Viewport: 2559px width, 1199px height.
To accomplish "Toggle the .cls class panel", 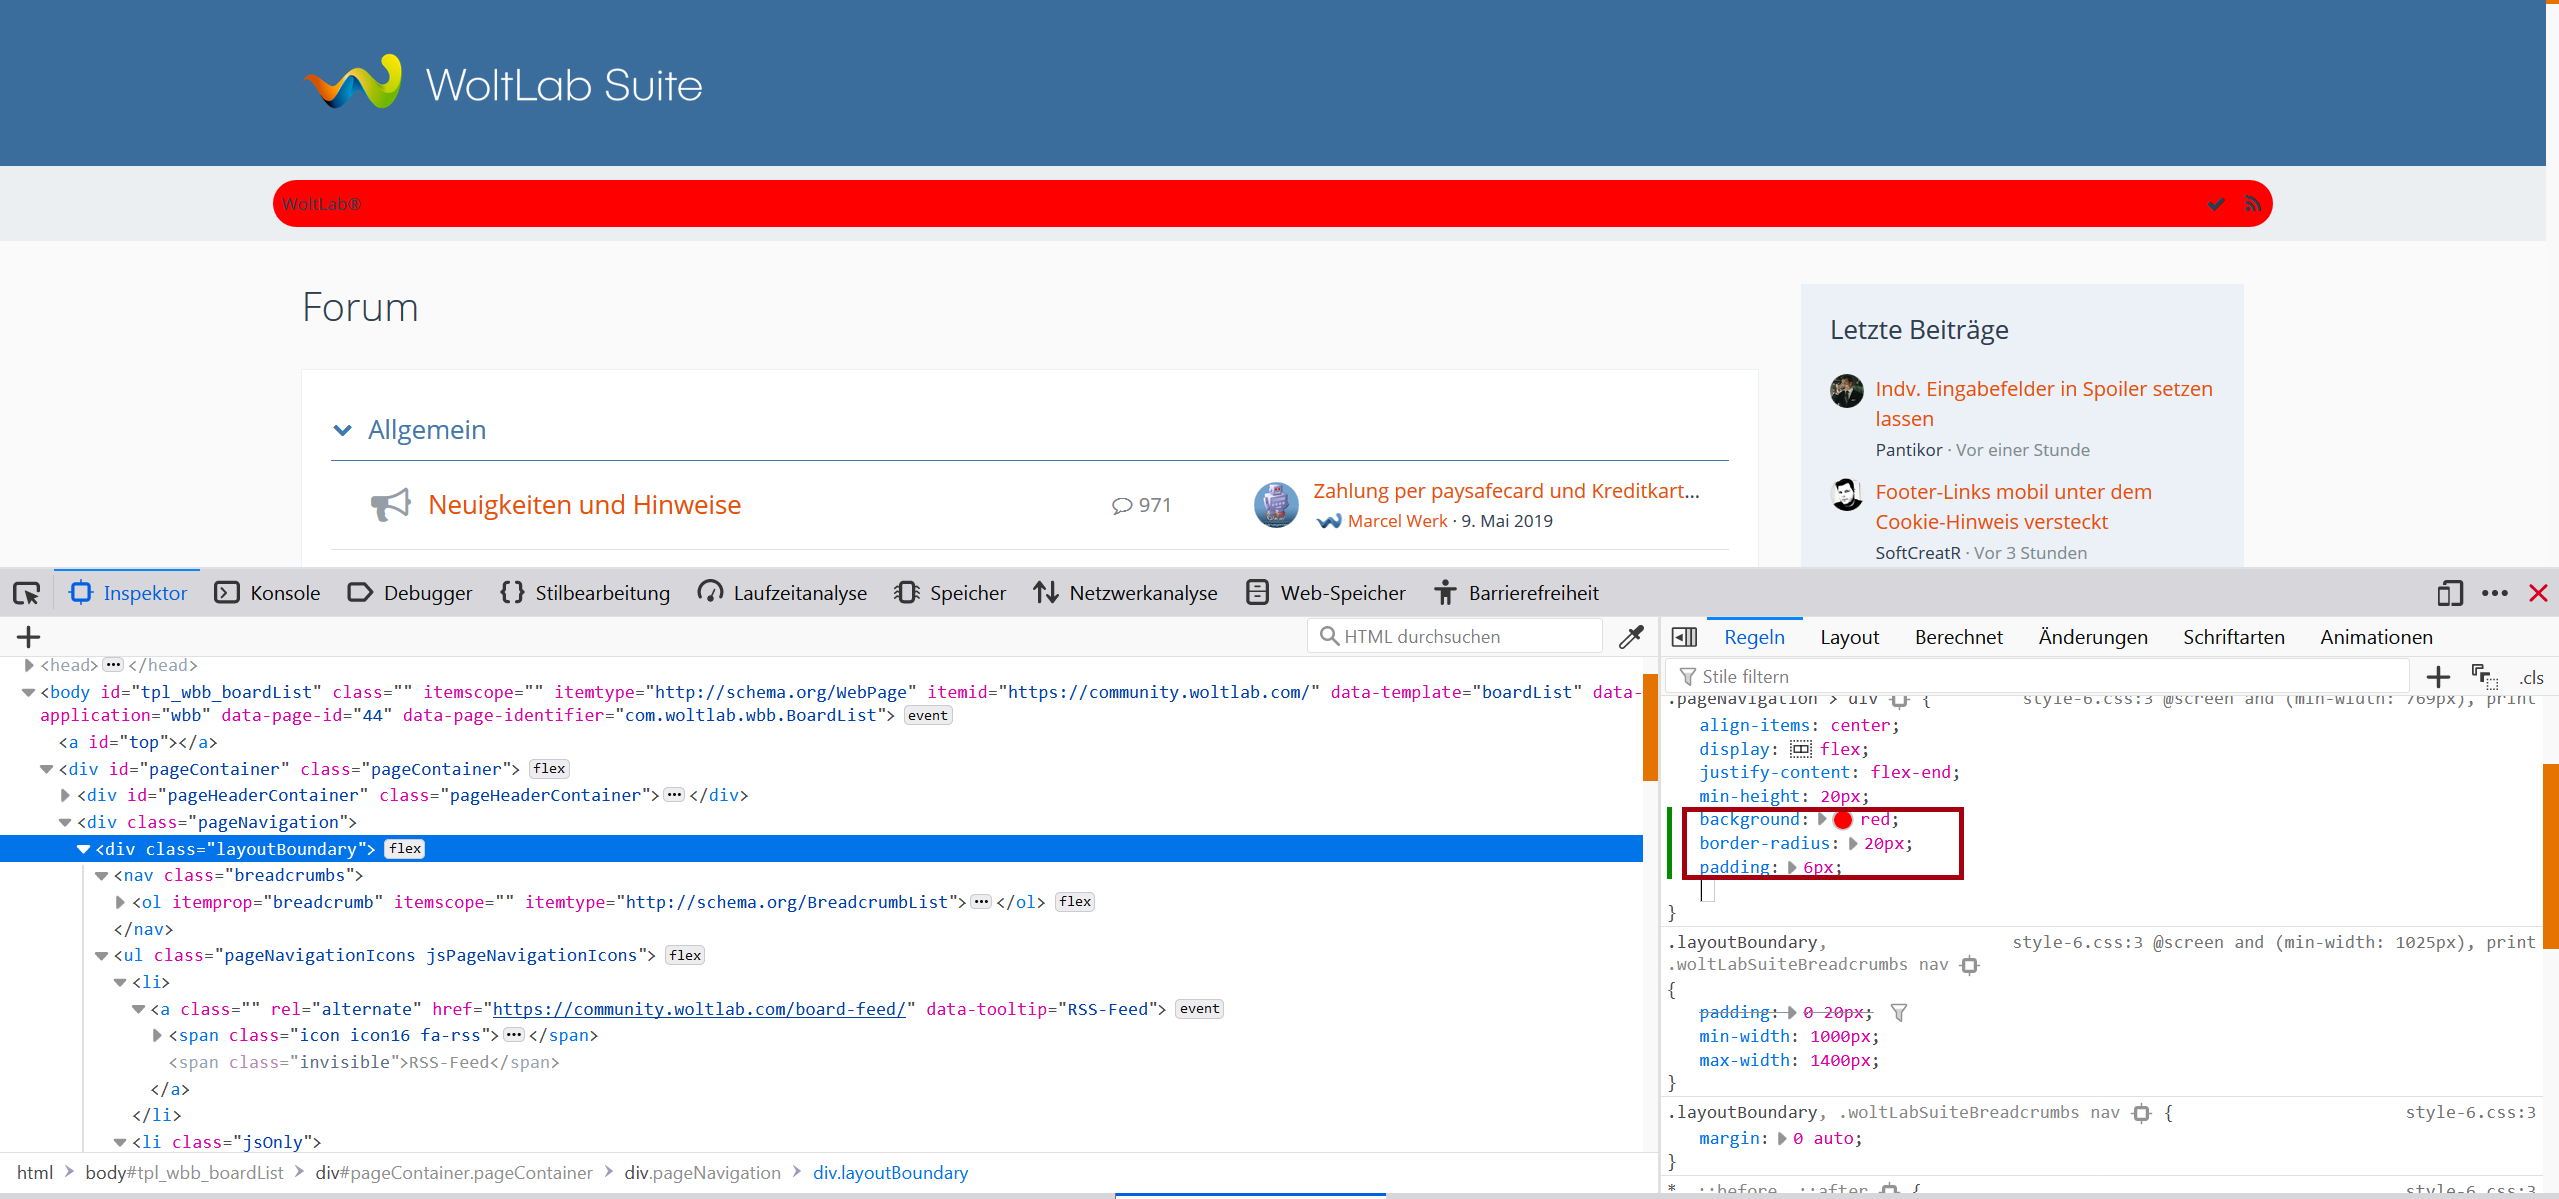I will tap(2531, 677).
